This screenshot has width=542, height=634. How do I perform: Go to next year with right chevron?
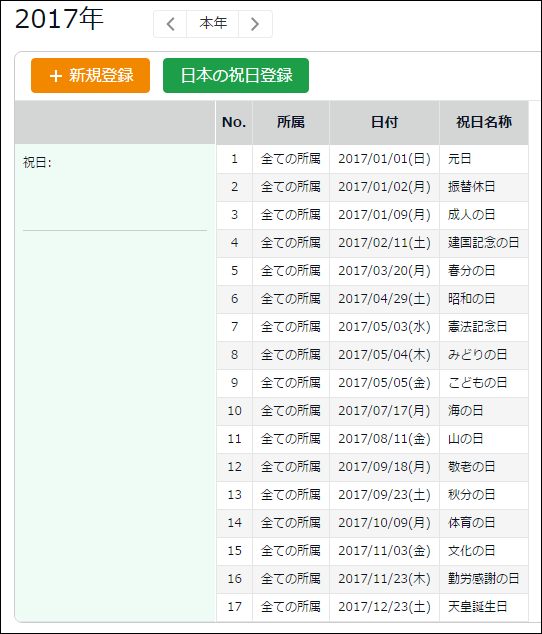(255, 24)
